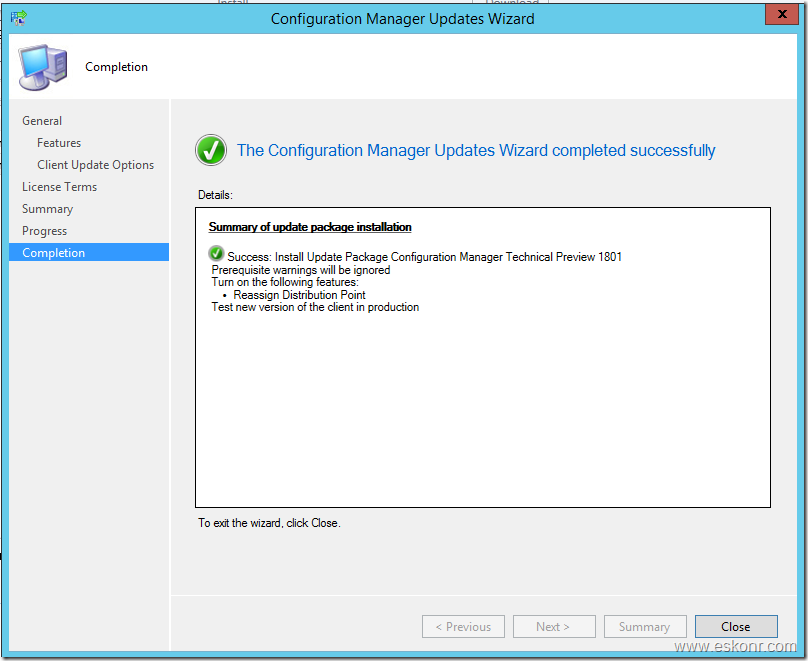Click the Next > button
The width and height of the screenshot is (808, 661).
(554, 626)
